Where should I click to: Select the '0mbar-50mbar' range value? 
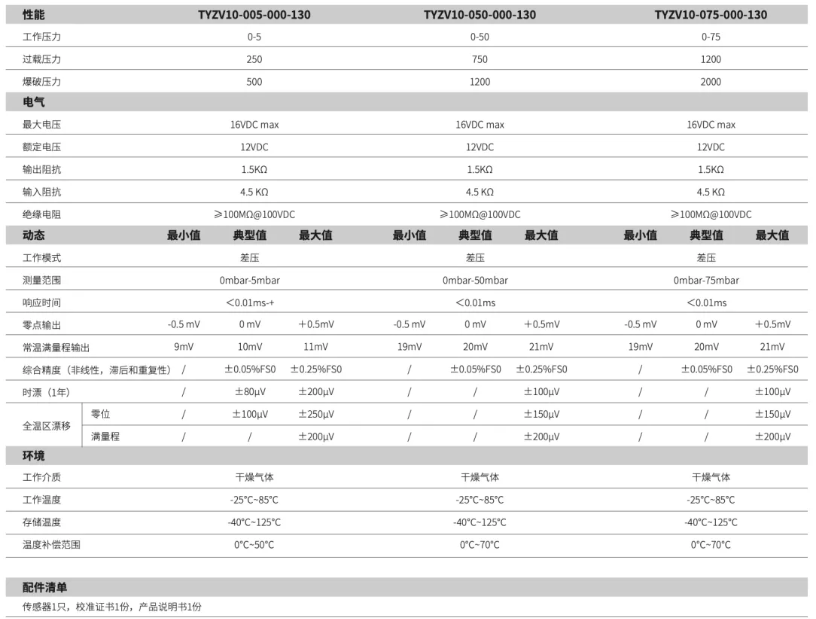(475, 280)
